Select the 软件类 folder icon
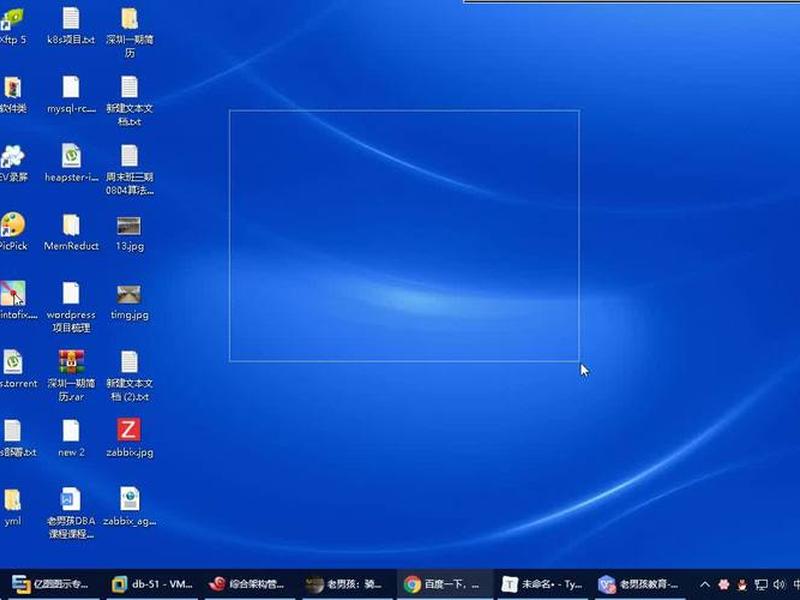The width and height of the screenshot is (800, 600). pyautogui.click(x=12, y=88)
